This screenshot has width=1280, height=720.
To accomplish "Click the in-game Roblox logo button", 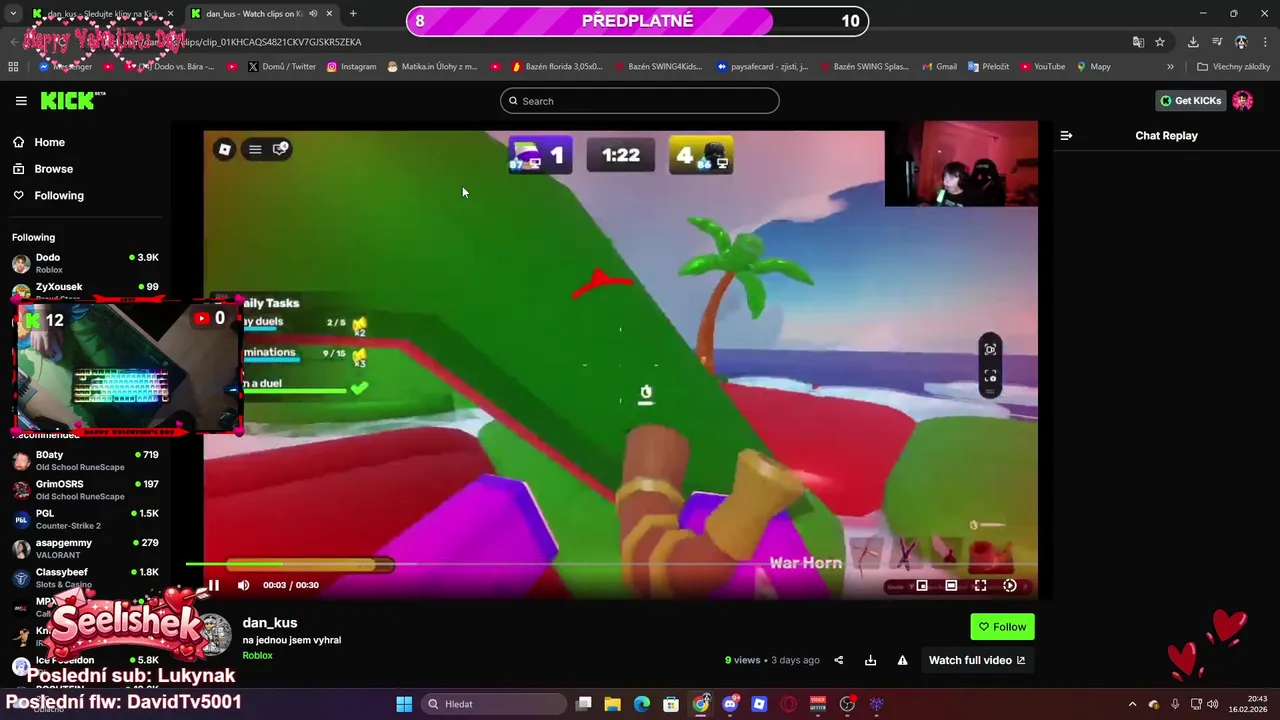I will (225, 149).
